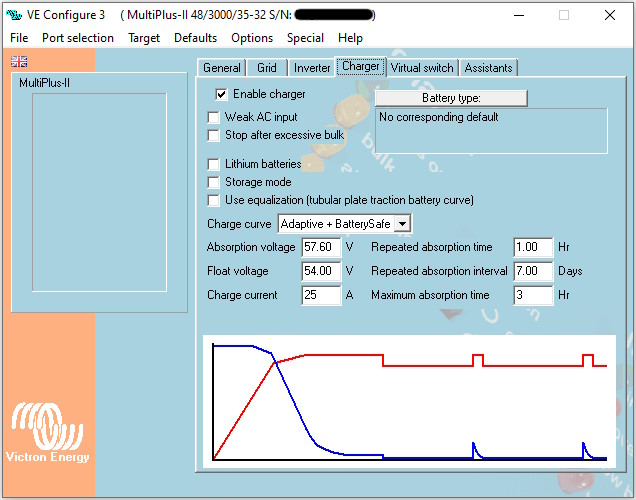The image size is (636, 500).
Task: Open the Port selection menu
Action: click(x=78, y=38)
